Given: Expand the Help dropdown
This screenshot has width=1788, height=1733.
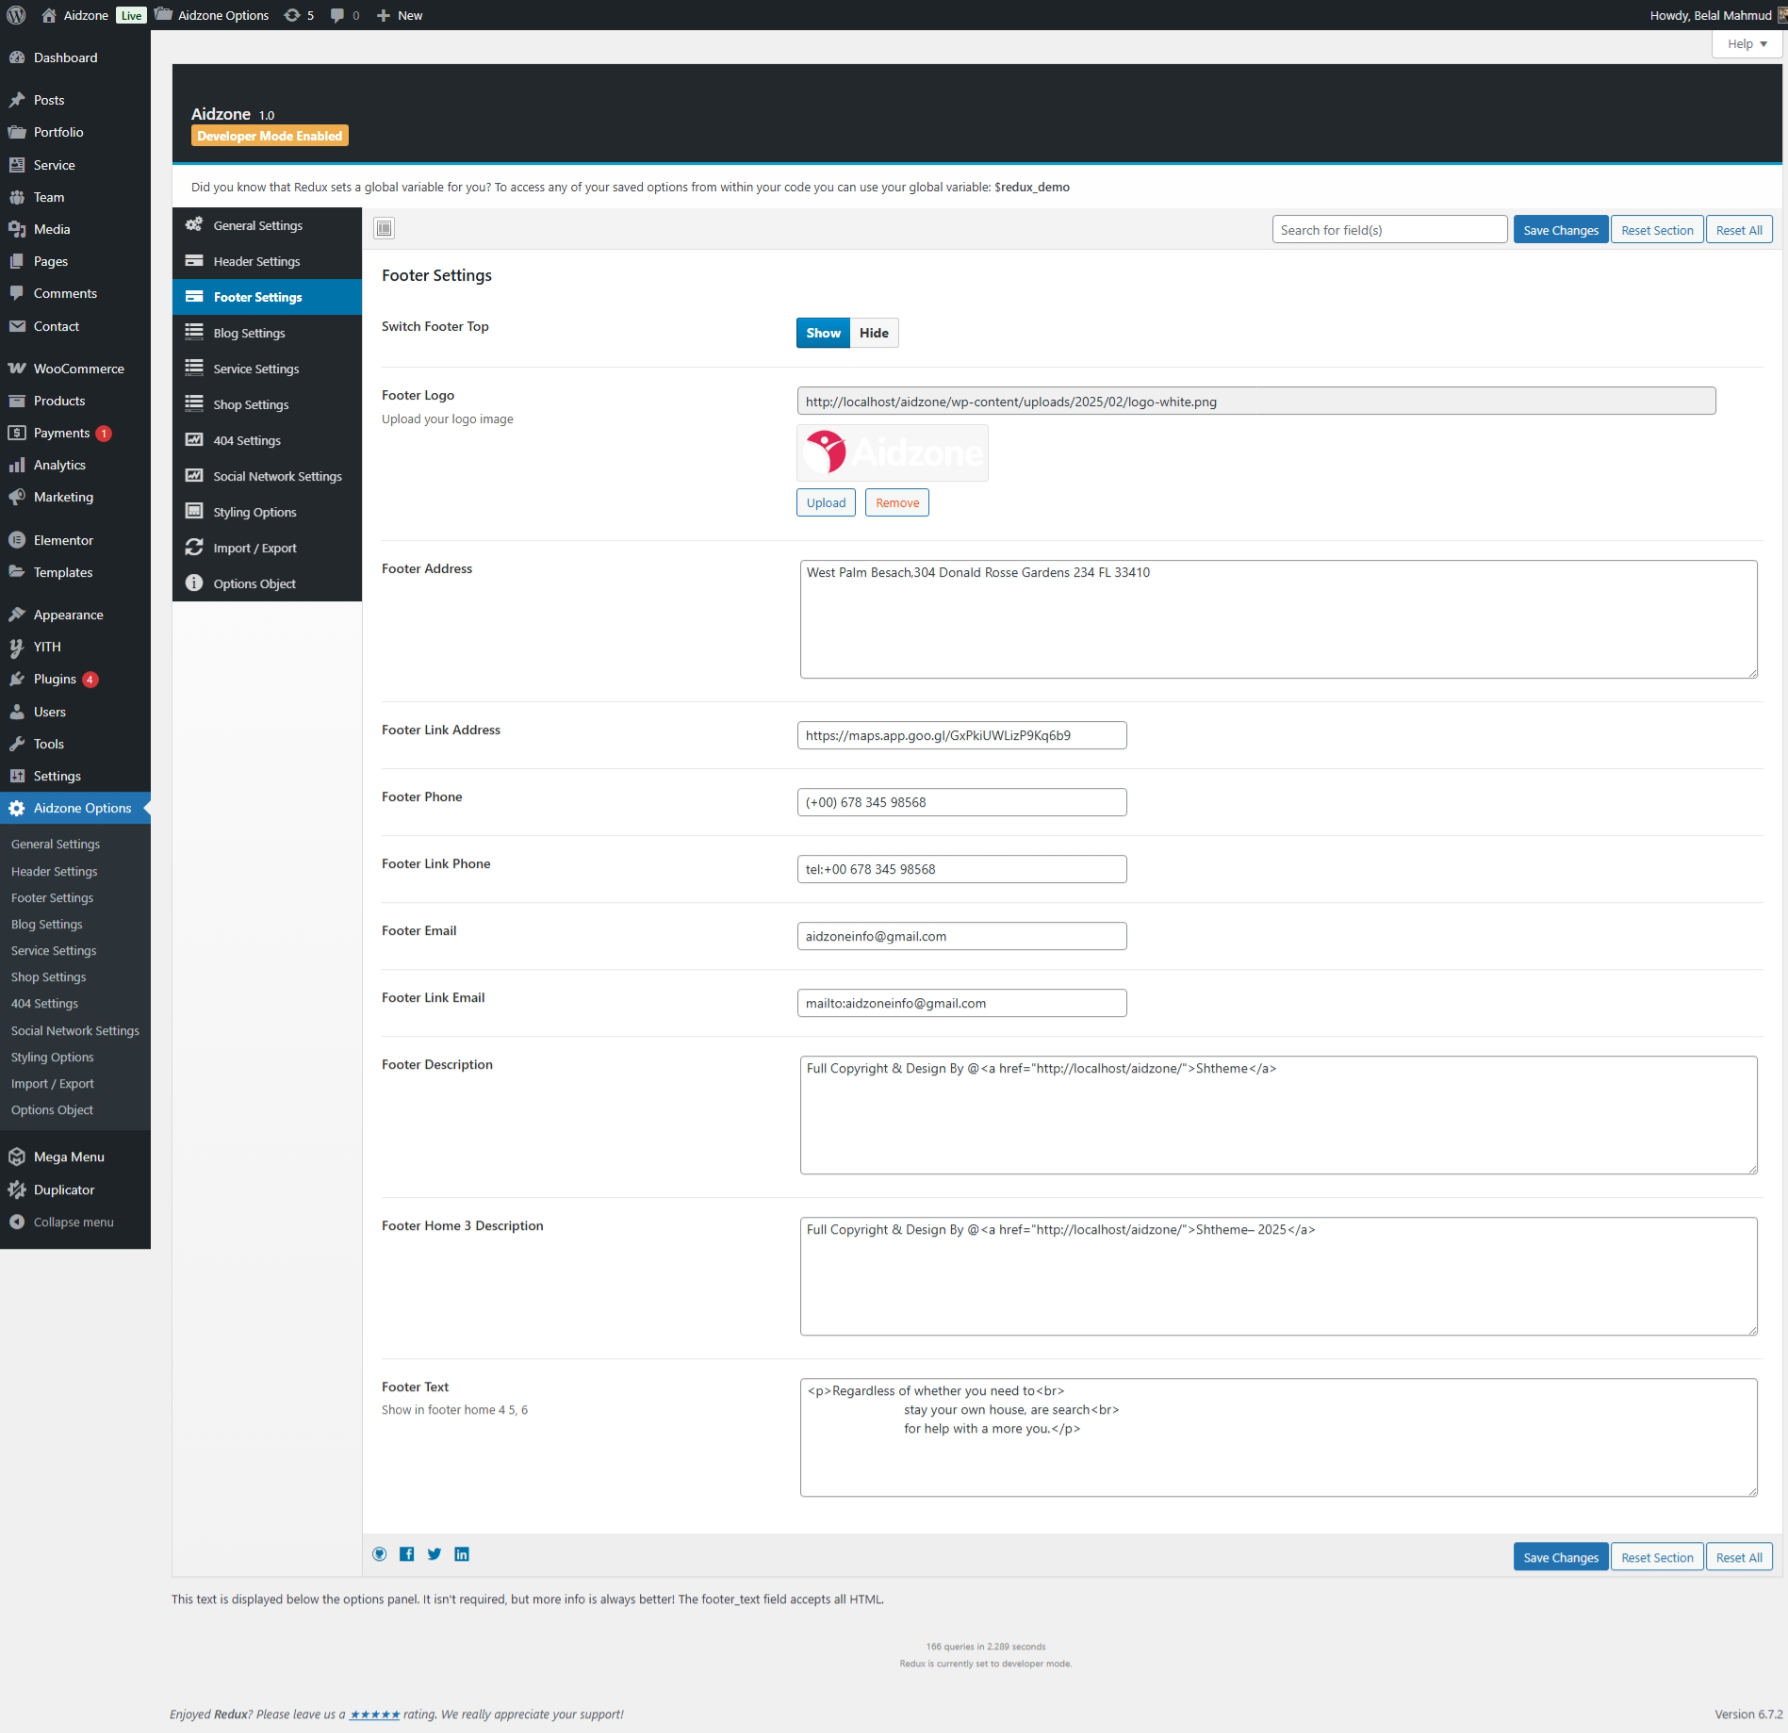Looking at the screenshot, I should pos(1746,44).
